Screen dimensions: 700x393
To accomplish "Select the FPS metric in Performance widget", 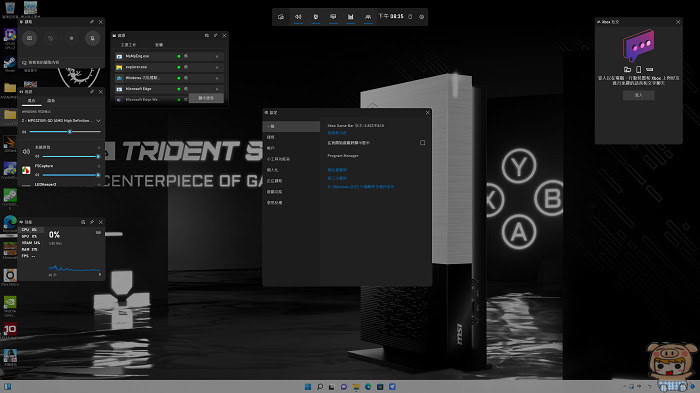I will tap(30, 256).
